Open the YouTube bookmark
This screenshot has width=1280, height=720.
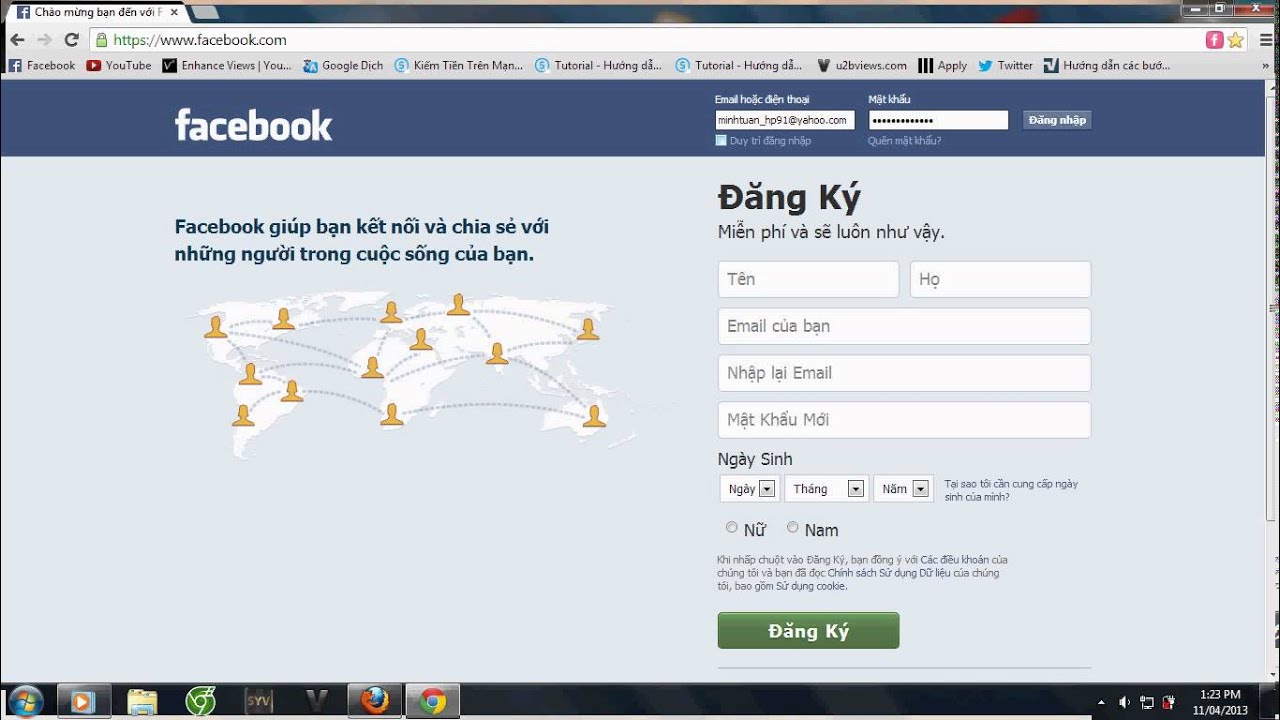coord(119,65)
